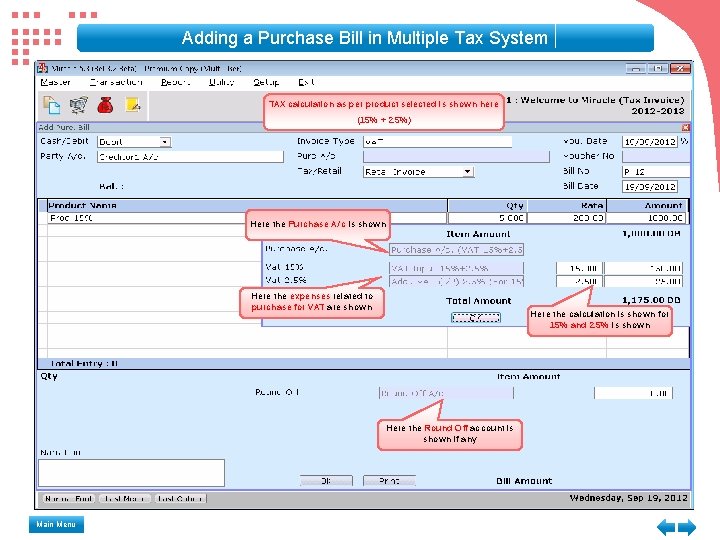
Task: Expand the Tax/Retail invoice dropdown
Action: tap(467, 172)
